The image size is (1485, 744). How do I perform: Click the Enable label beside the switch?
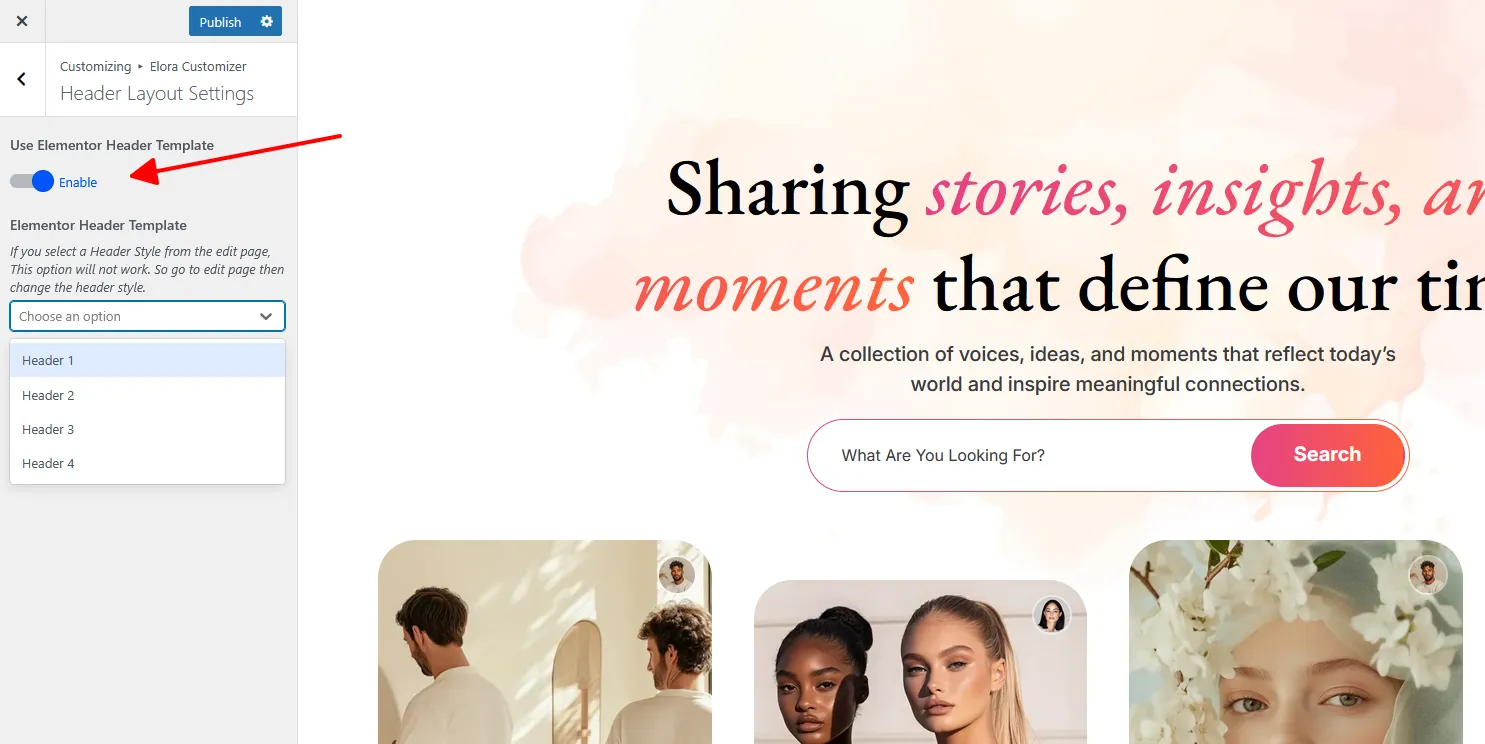(78, 182)
